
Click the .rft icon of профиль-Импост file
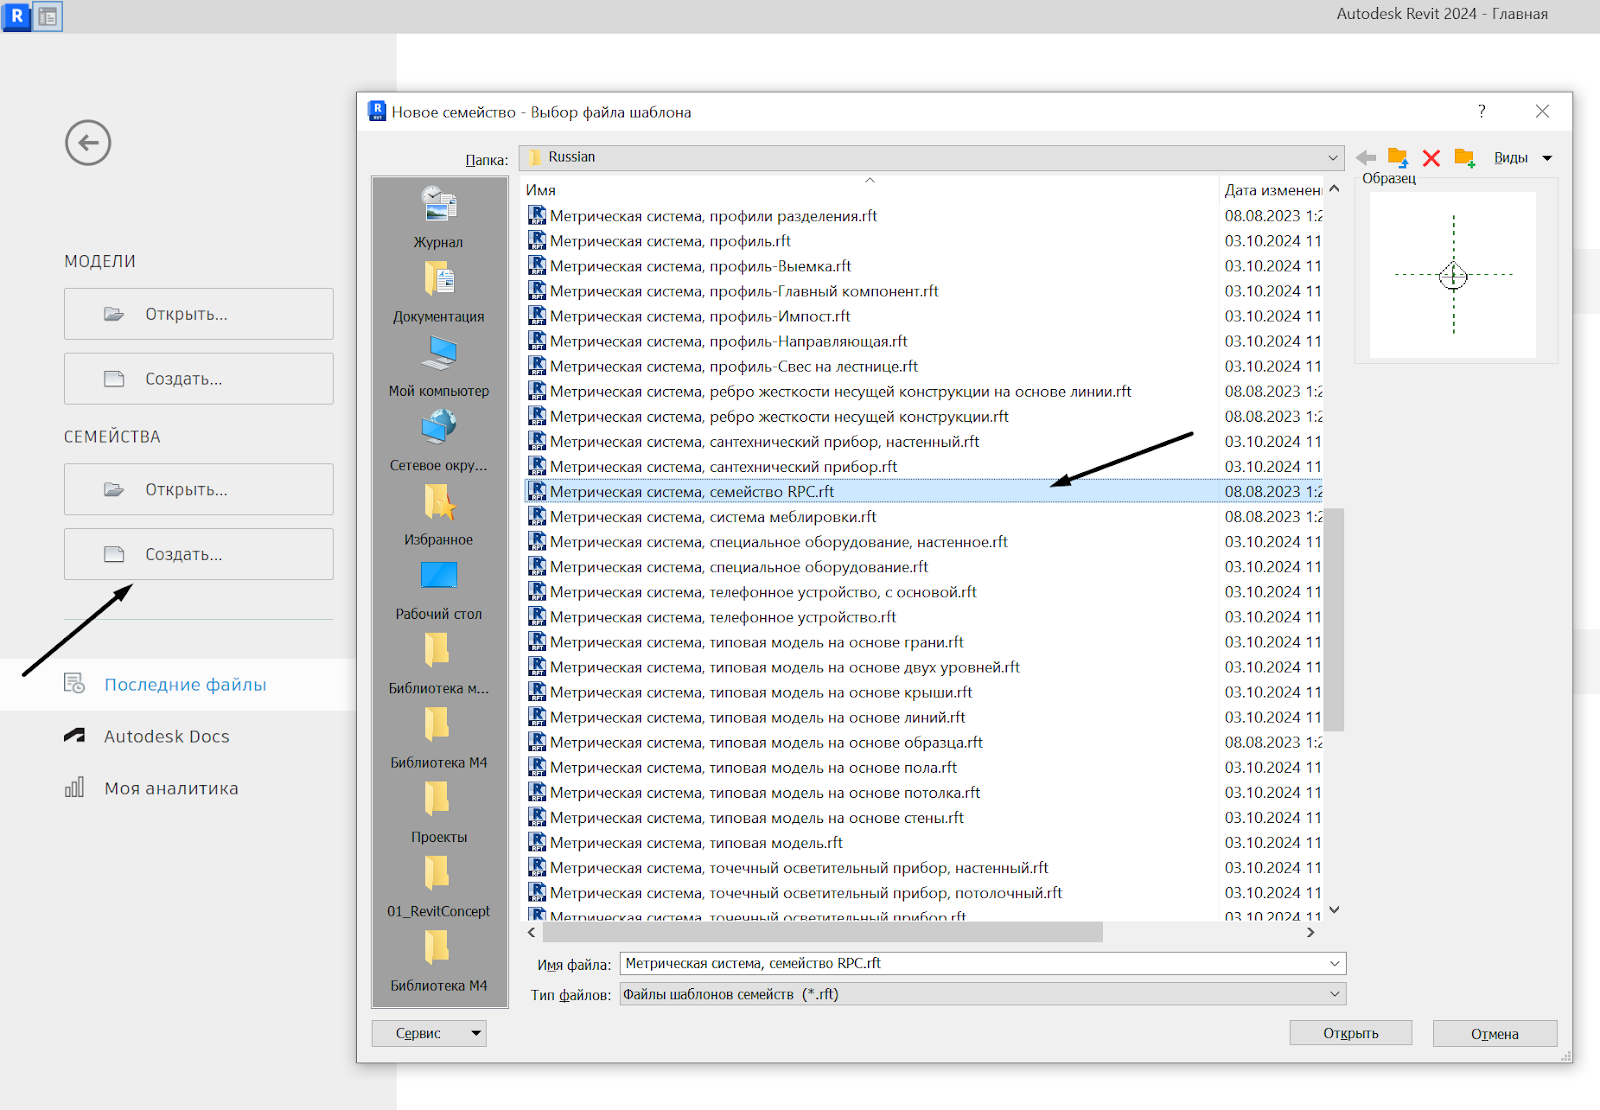[537, 316]
